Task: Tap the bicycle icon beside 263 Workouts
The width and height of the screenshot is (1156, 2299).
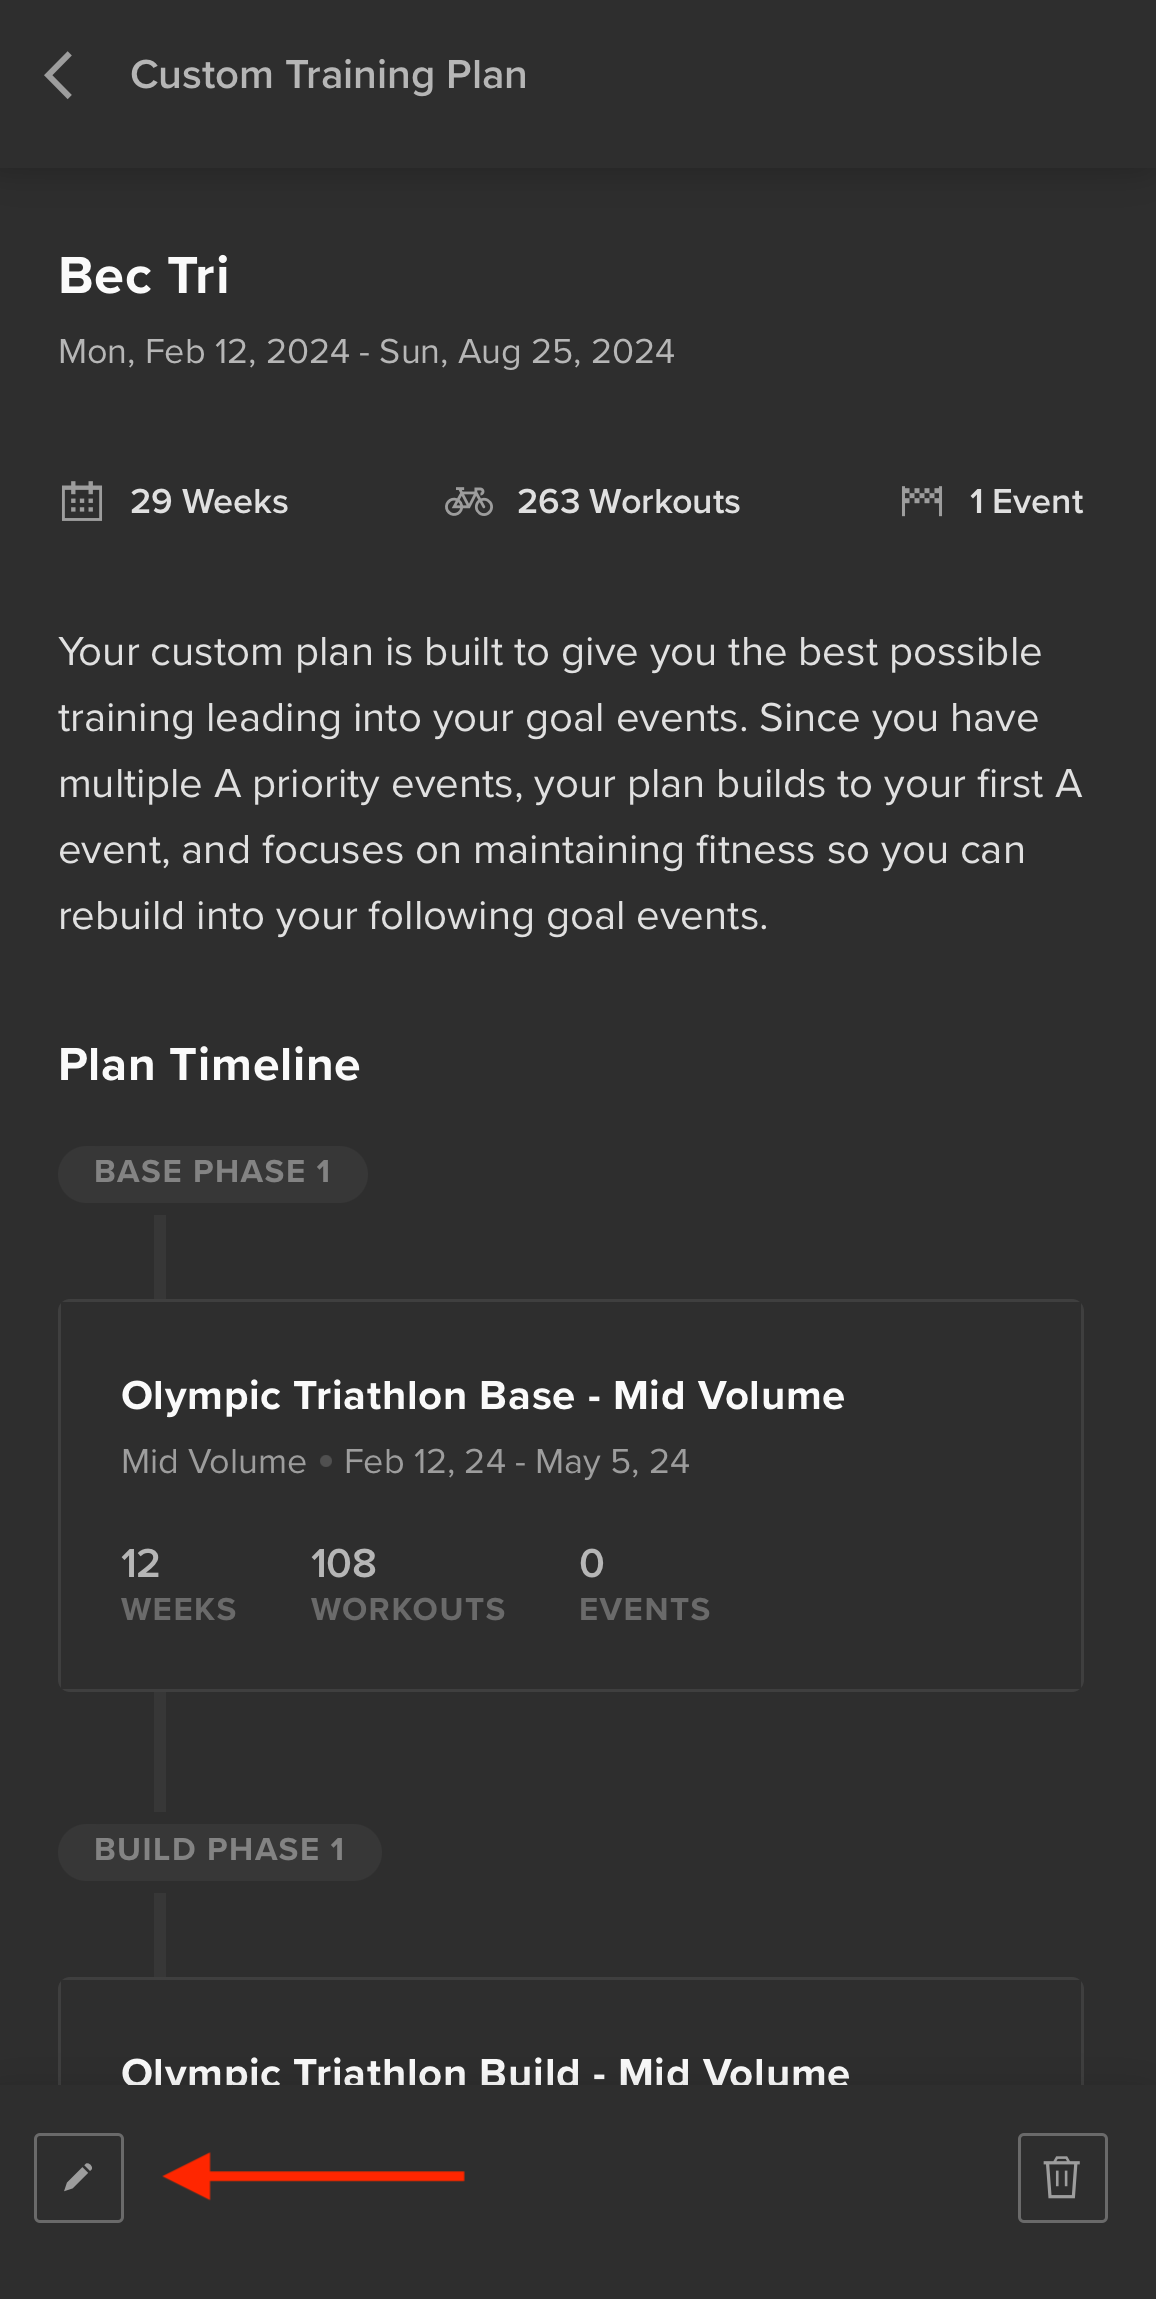Action: click(469, 501)
